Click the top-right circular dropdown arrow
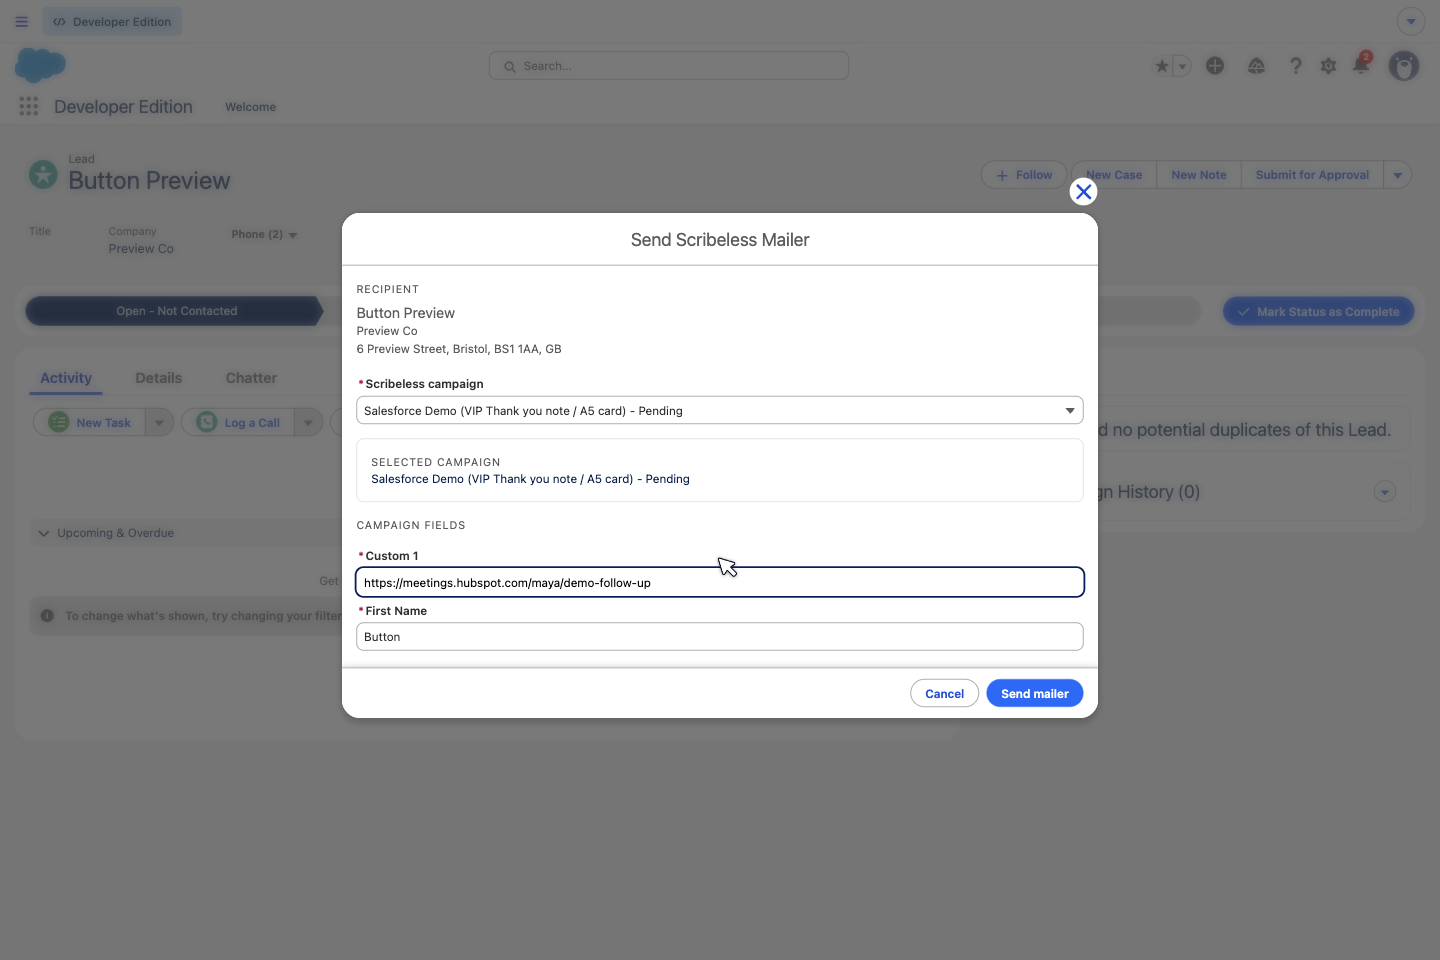 (x=1411, y=21)
